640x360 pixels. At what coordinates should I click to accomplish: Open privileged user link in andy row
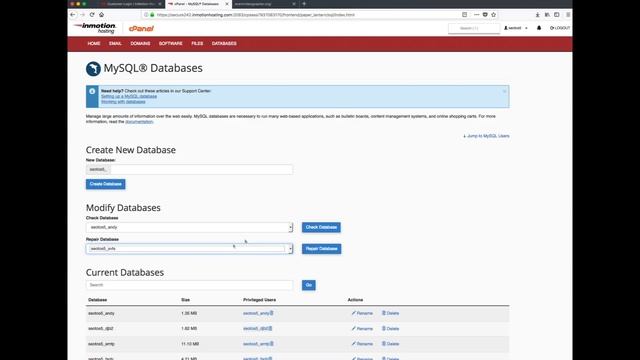point(256,313)
